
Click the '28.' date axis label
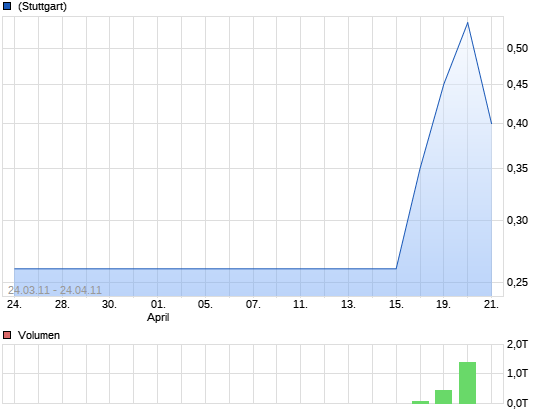(62, 304)
